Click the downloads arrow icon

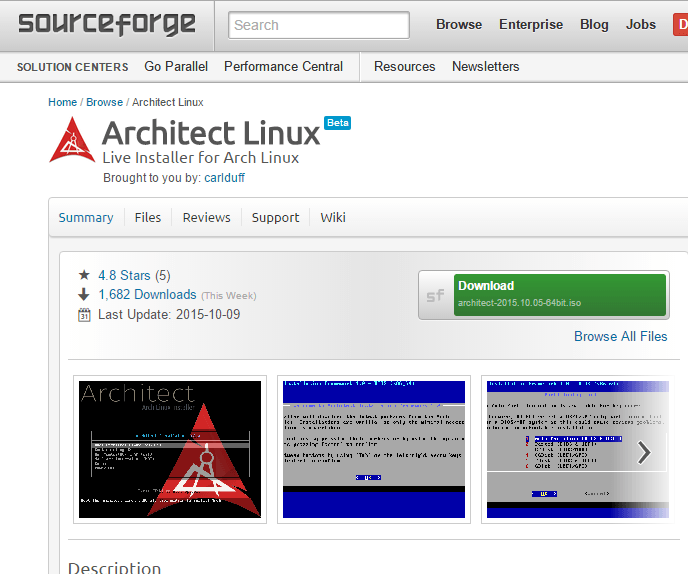click(83, 294)
